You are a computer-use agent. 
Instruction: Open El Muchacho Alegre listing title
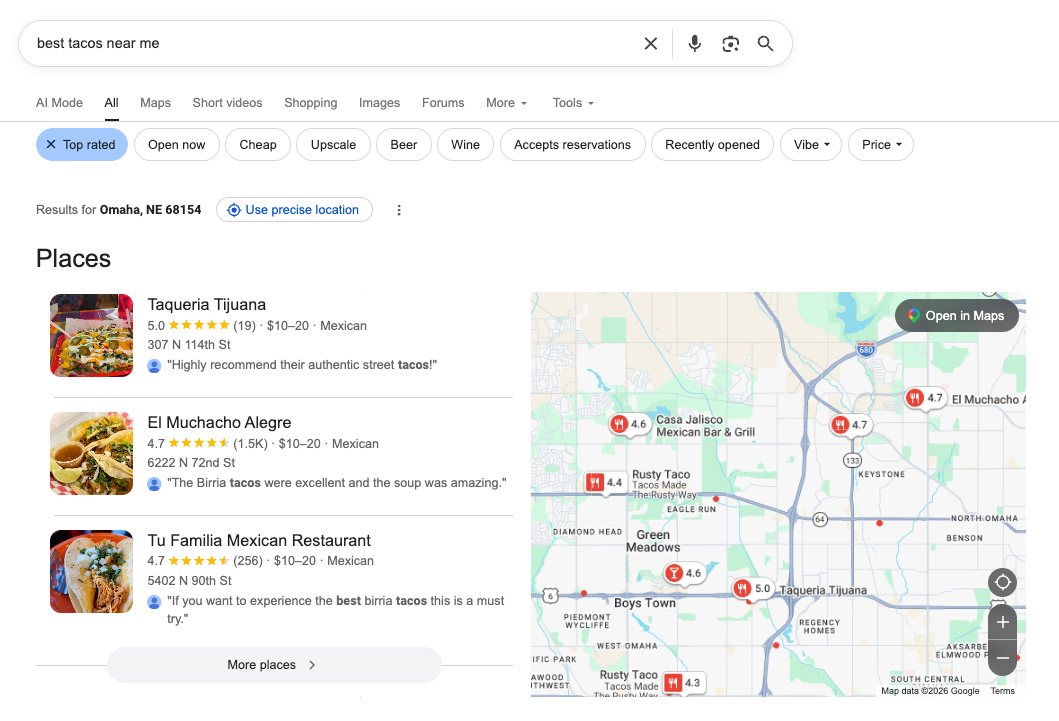tap(219, 423)
